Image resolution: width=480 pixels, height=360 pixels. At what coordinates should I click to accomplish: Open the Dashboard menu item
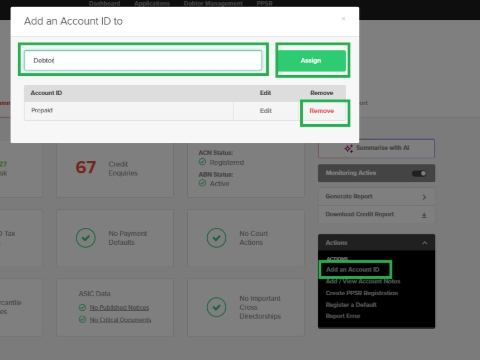tap(104, 3)
